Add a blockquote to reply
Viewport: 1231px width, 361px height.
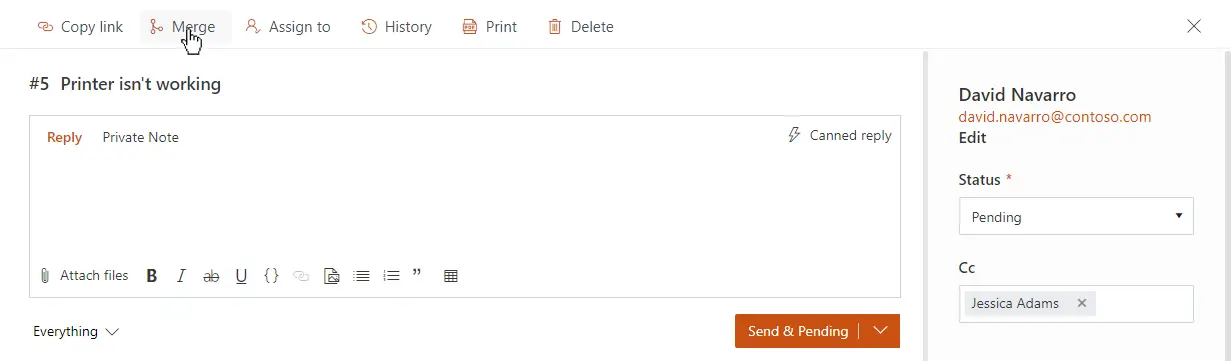(418, 276)
